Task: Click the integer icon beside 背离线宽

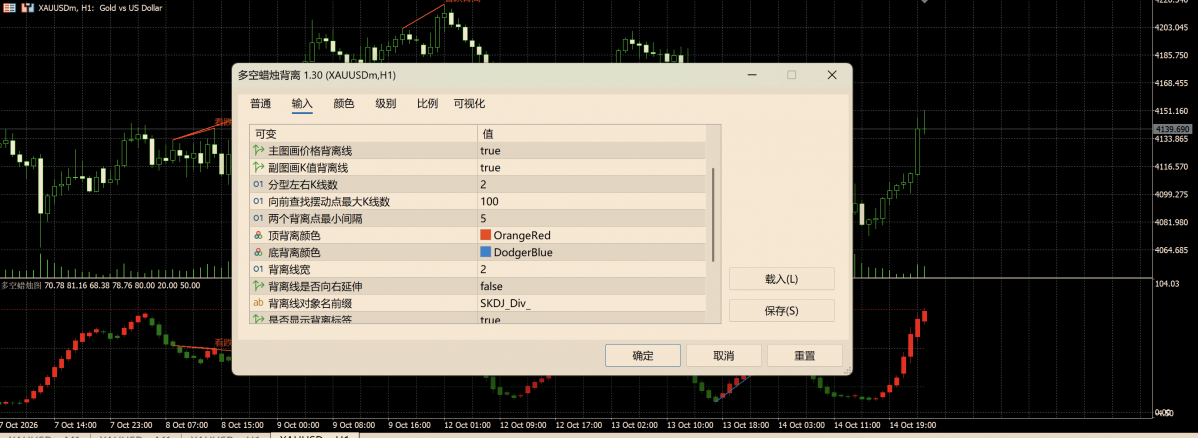Action: coord(257,269)
